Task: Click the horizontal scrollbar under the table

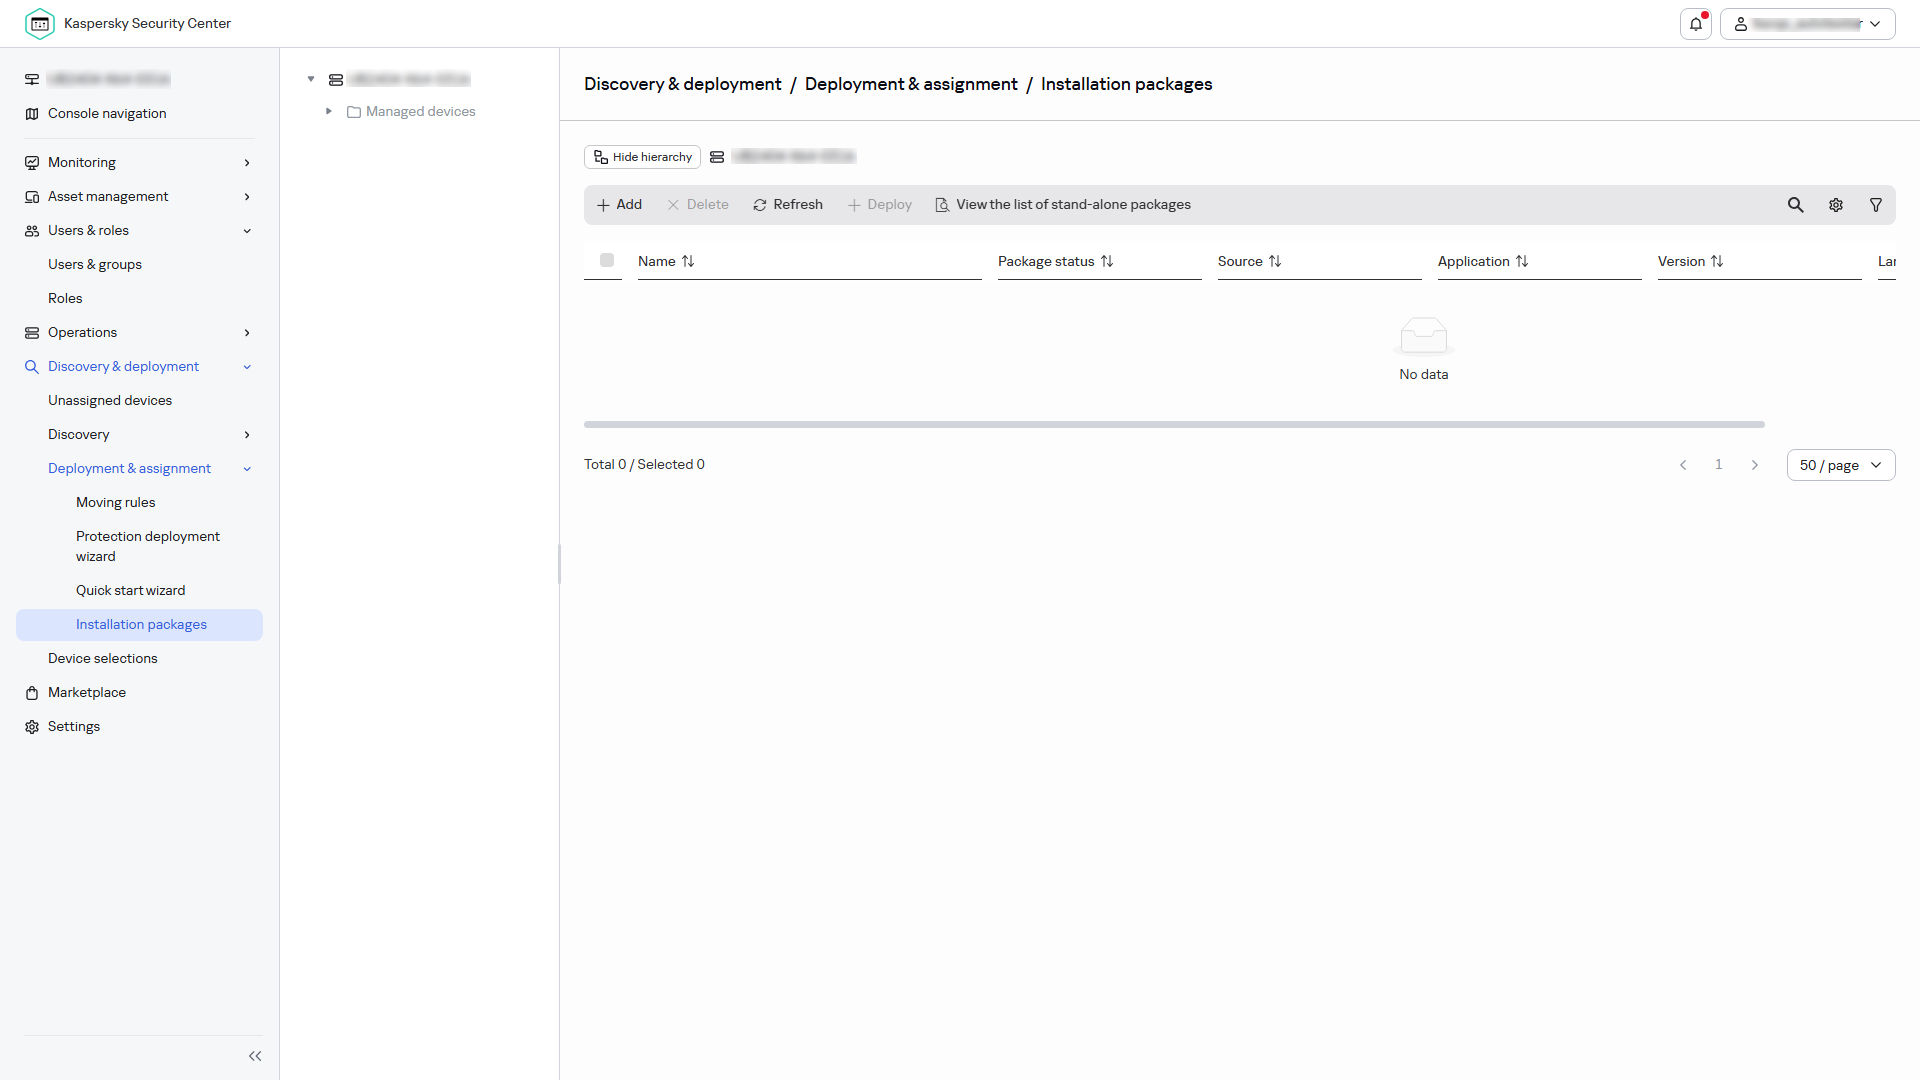Action: click(1174, 425)
